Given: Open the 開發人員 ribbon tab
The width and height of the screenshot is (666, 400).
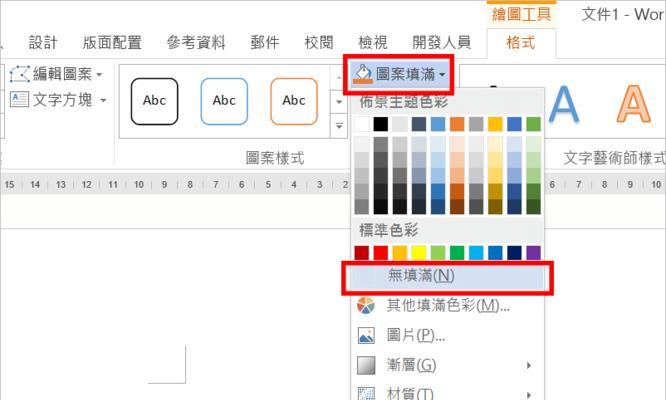Looking at the screenshot, I should pyautogui.click(x=442, y=42).
